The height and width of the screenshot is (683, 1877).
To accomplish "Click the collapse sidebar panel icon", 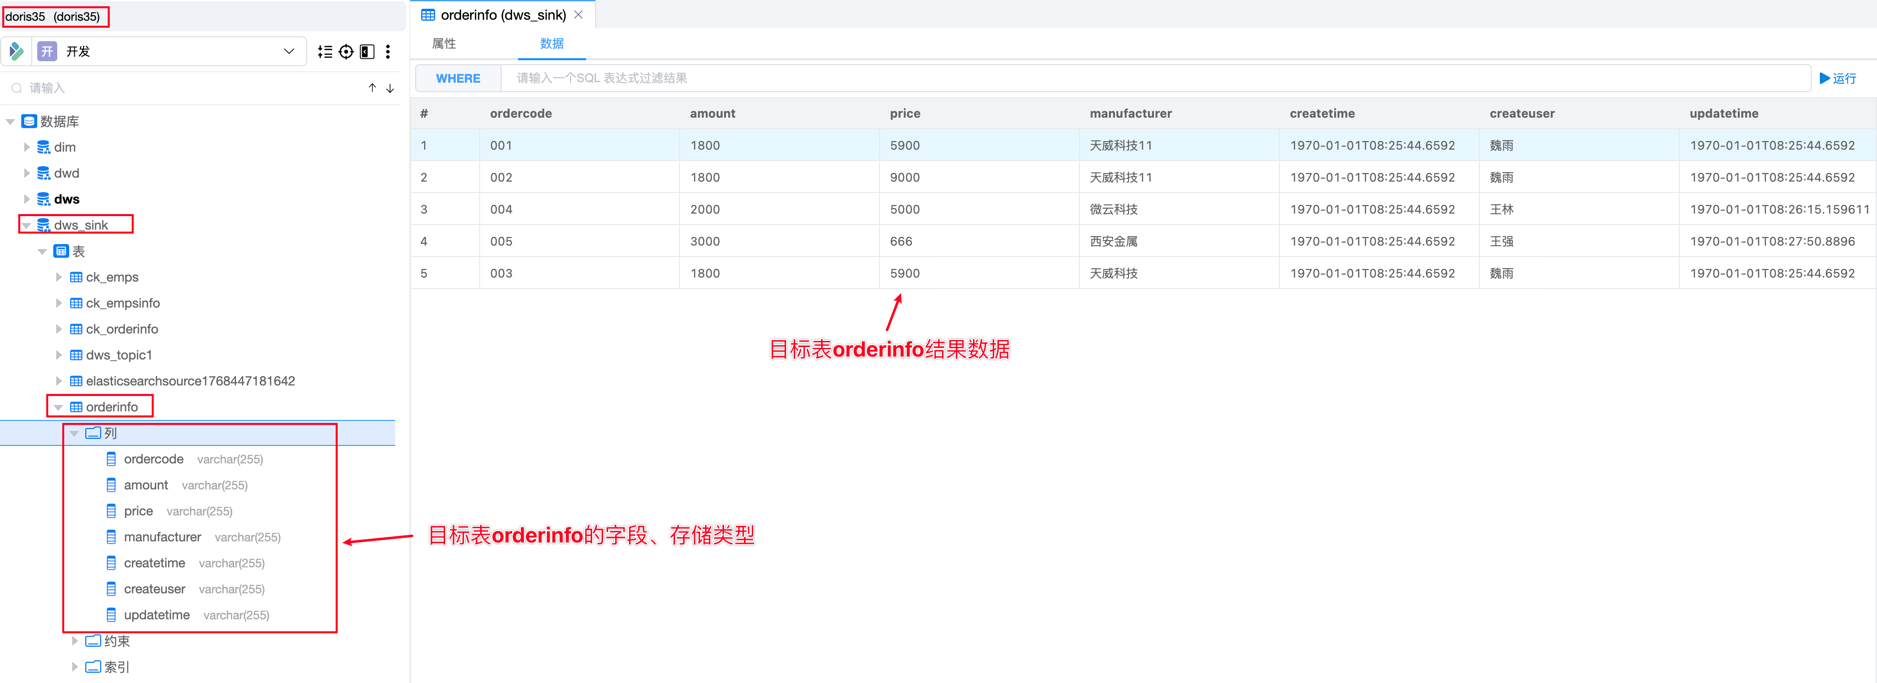I will (x=367, y=52).
